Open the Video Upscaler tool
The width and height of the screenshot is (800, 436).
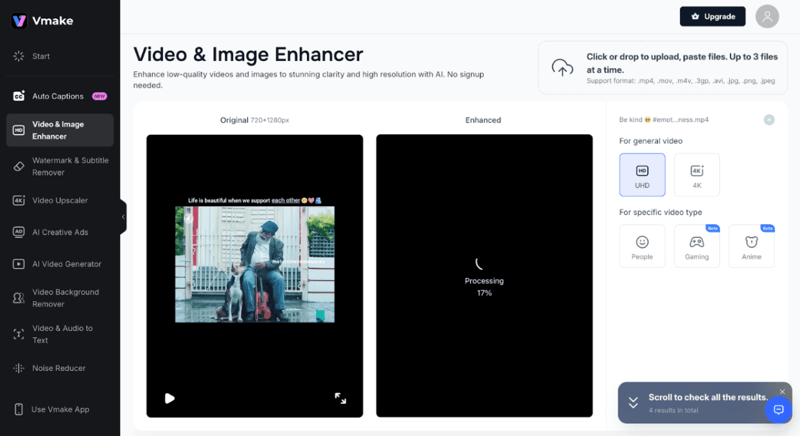tap(60, 200)
